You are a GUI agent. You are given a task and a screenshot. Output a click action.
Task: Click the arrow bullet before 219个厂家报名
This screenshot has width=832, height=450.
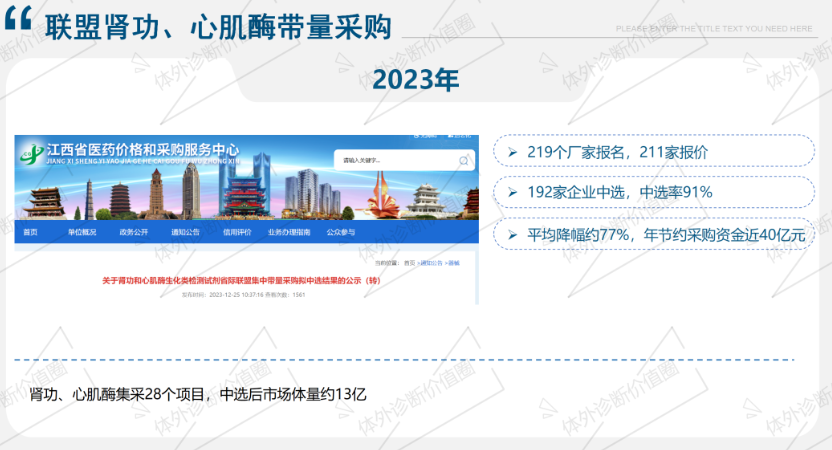[513, 152]
